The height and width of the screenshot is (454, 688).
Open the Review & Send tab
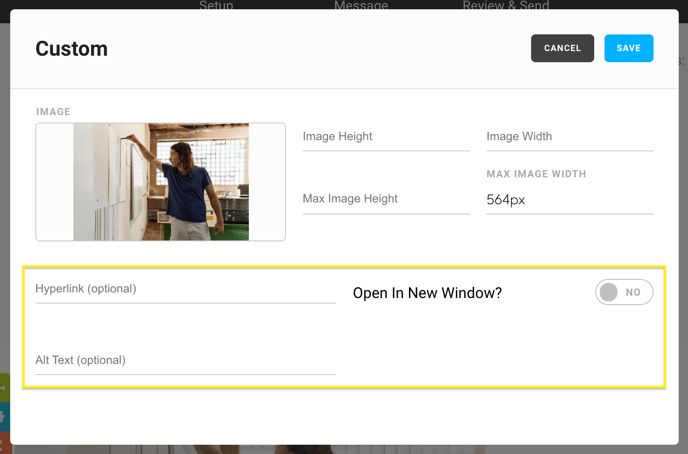506,5
